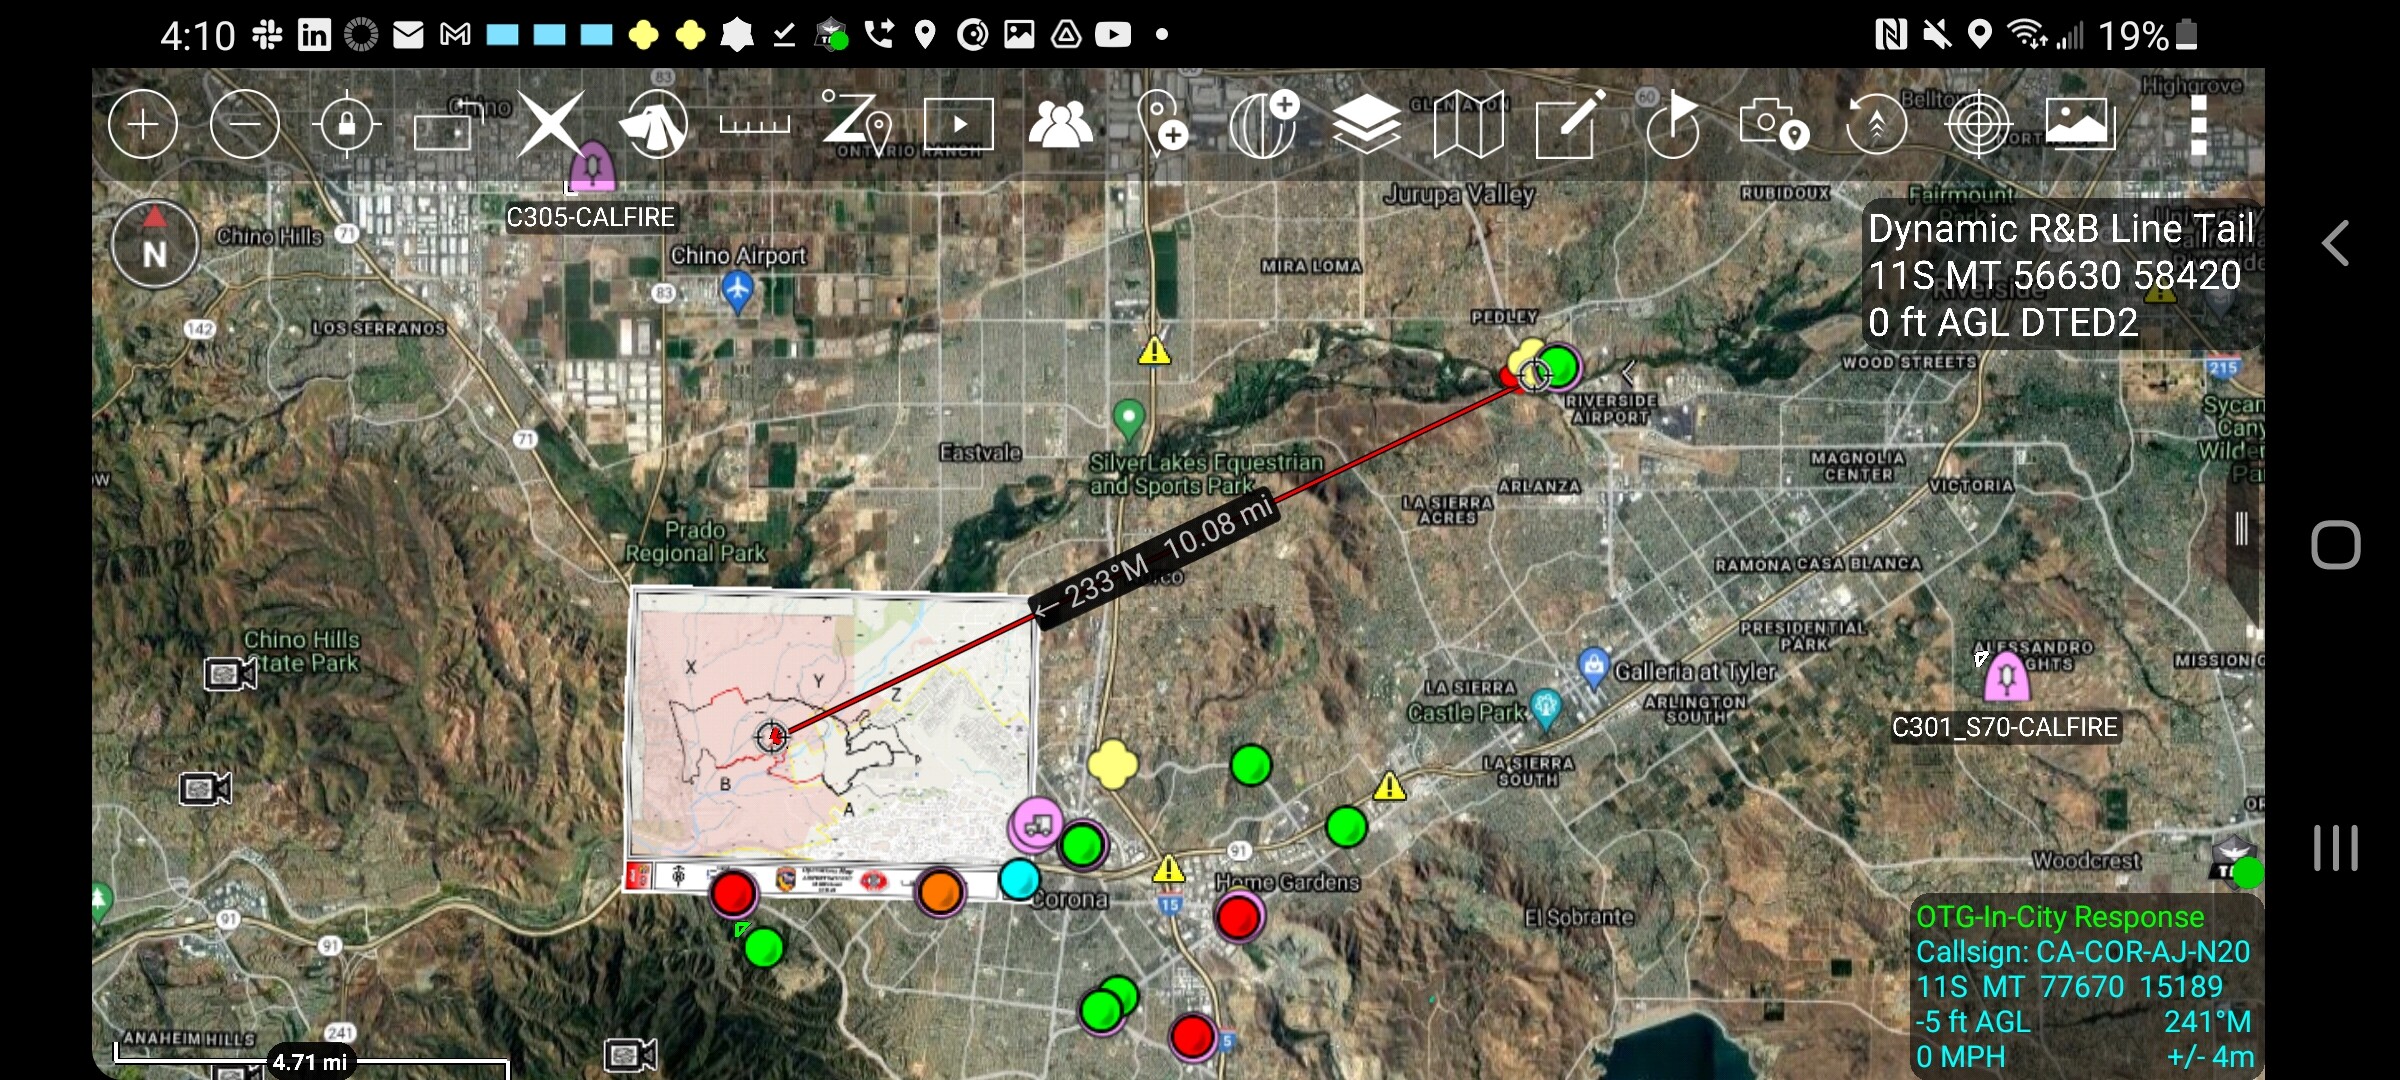
Task: Open the stacked layers map manager
Action: click(x=1366, y=124)
